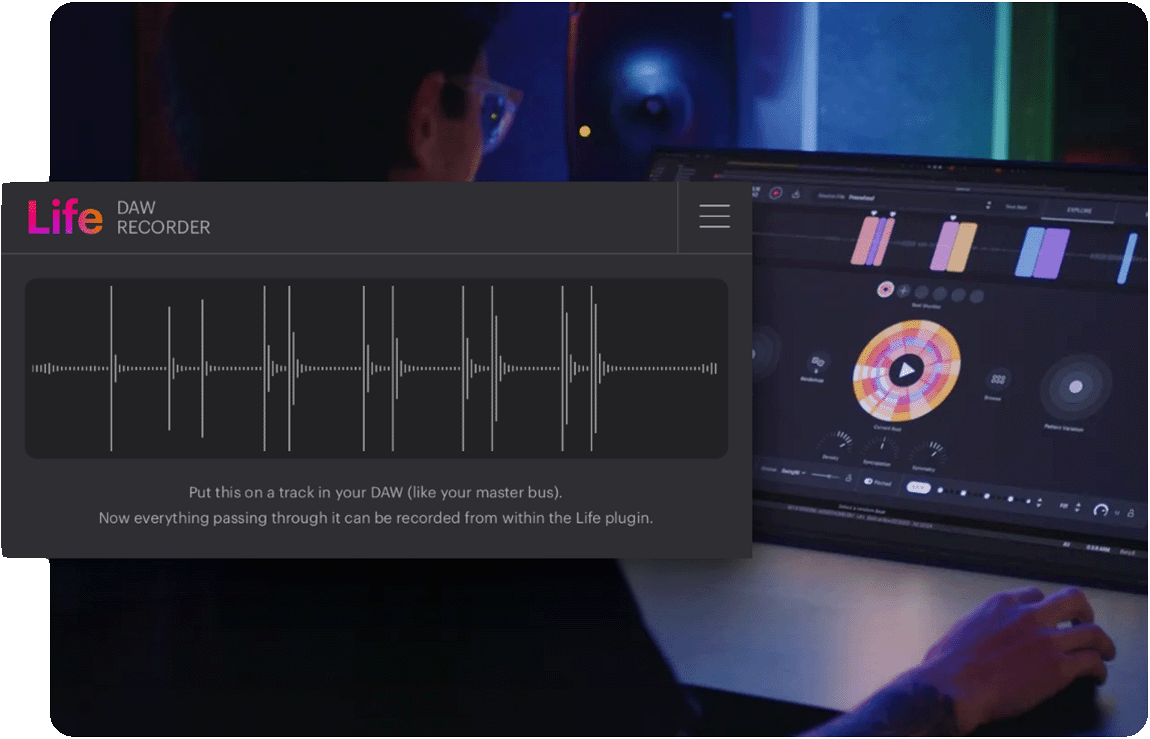
Task: Click the flame icon beside the record button
Action: pos(796,194)
